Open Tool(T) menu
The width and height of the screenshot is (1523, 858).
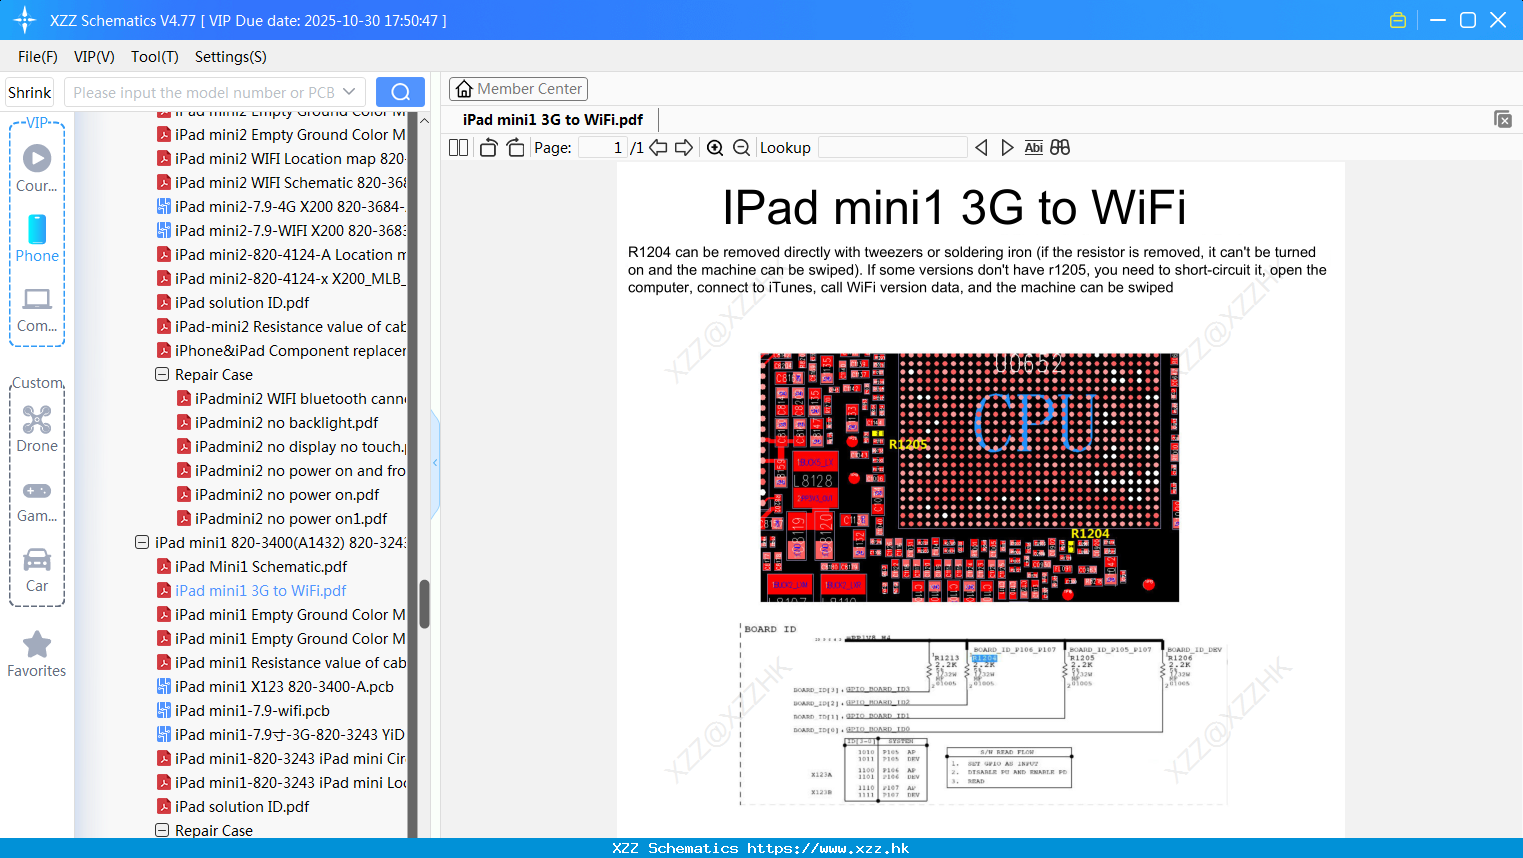tap(155, 57)
